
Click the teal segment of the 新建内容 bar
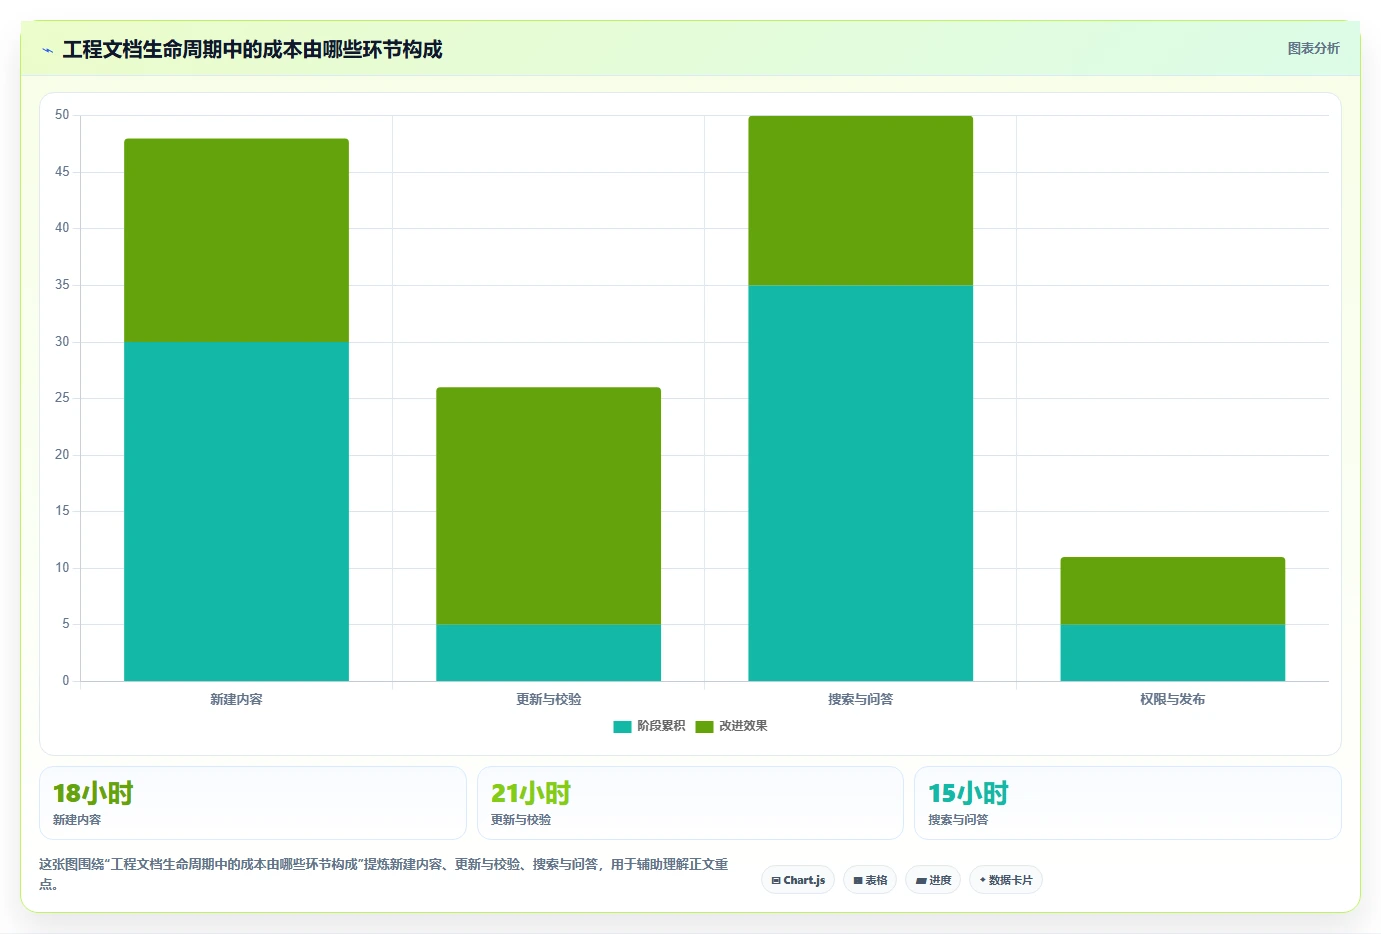click(x=236, y=511)
